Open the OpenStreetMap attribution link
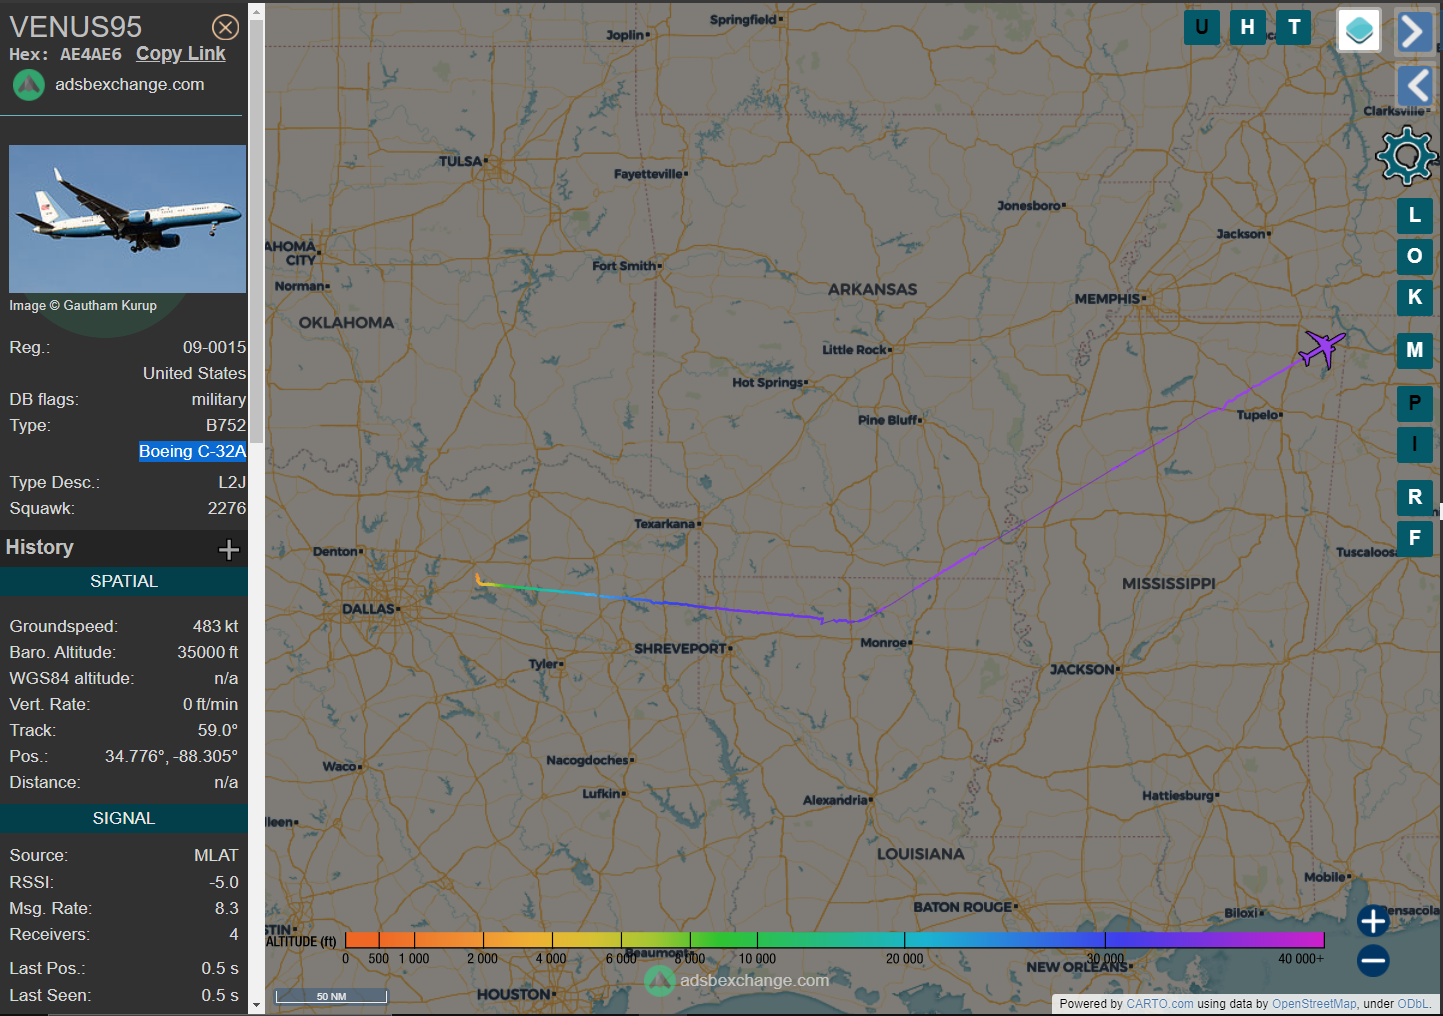 [1314, 1004]
